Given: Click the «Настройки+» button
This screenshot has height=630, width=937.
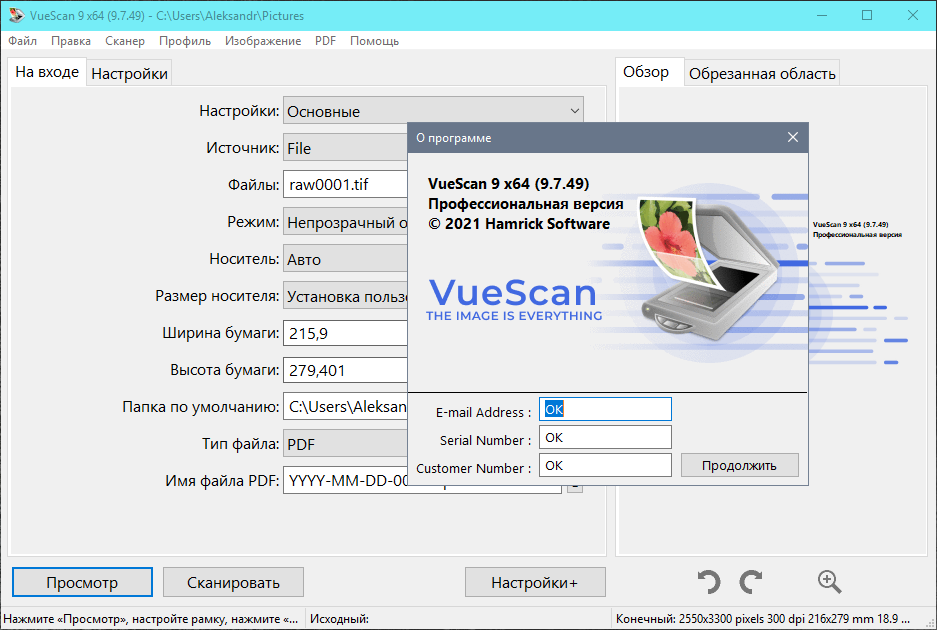Looking at the screenshot, I should 535,582.
